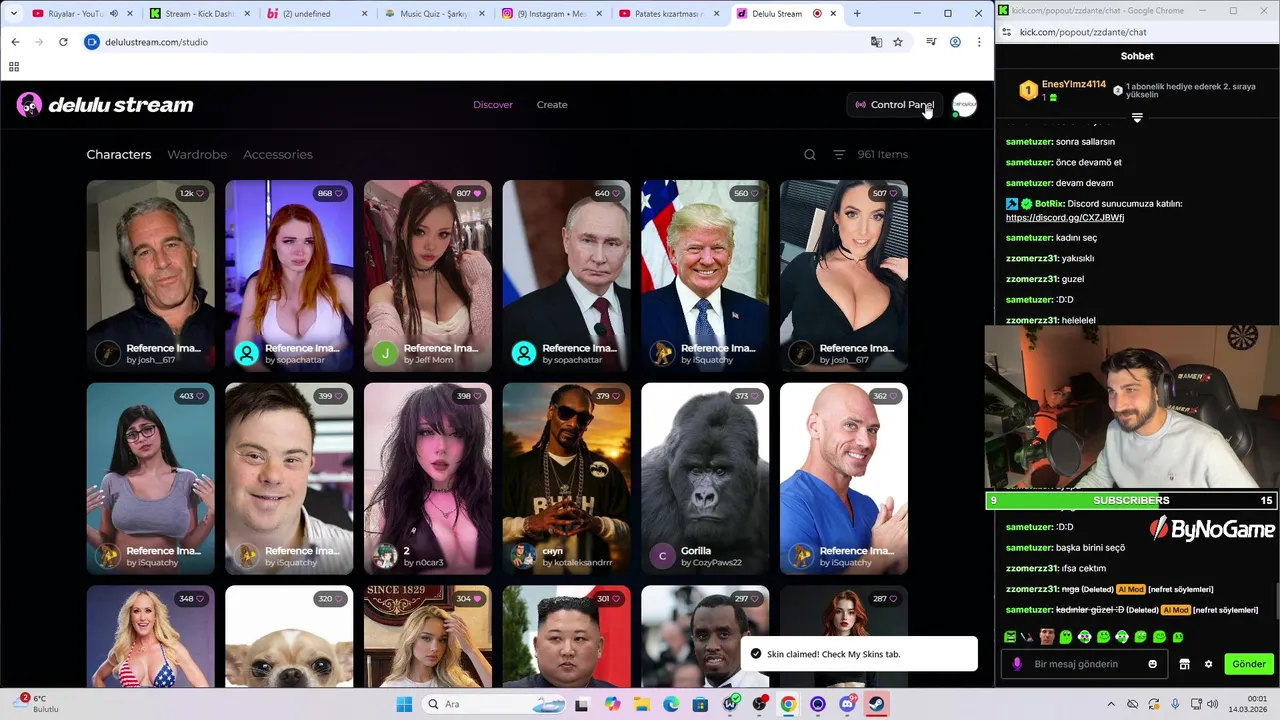The image size is (1280, 720).
Task: Select the Characters tab
Action: pos(119,154)
